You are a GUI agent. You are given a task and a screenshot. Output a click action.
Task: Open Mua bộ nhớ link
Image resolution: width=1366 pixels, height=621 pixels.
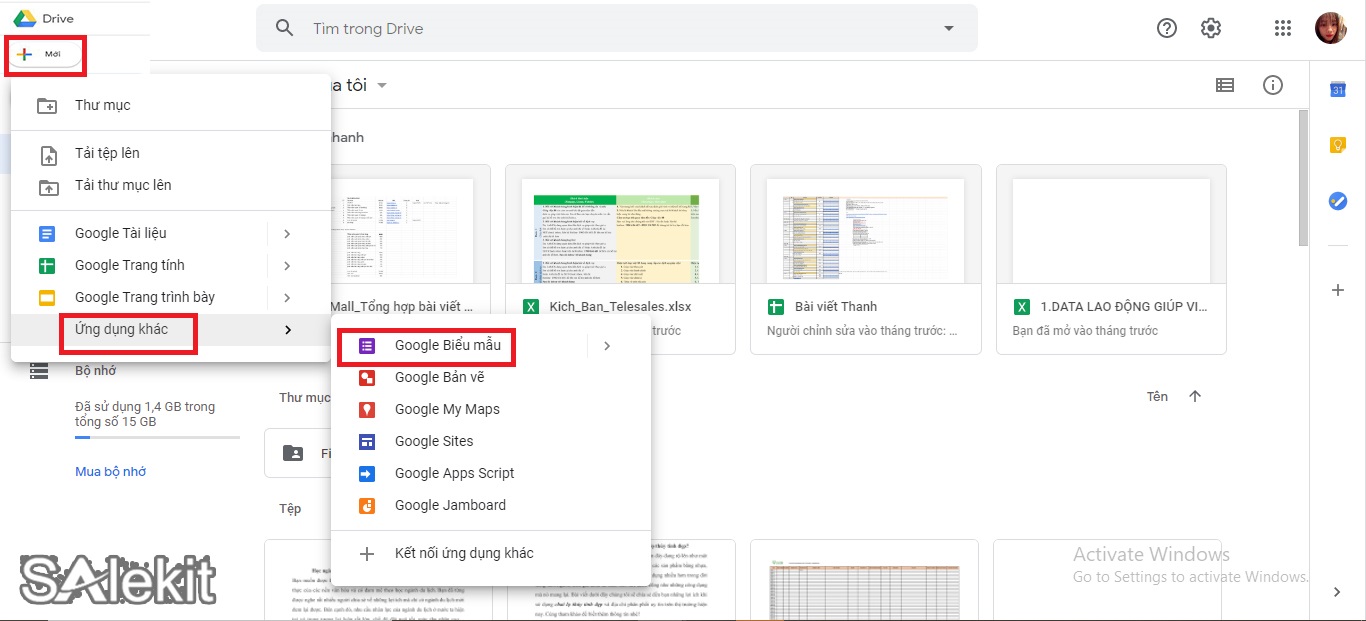[110, 471]
